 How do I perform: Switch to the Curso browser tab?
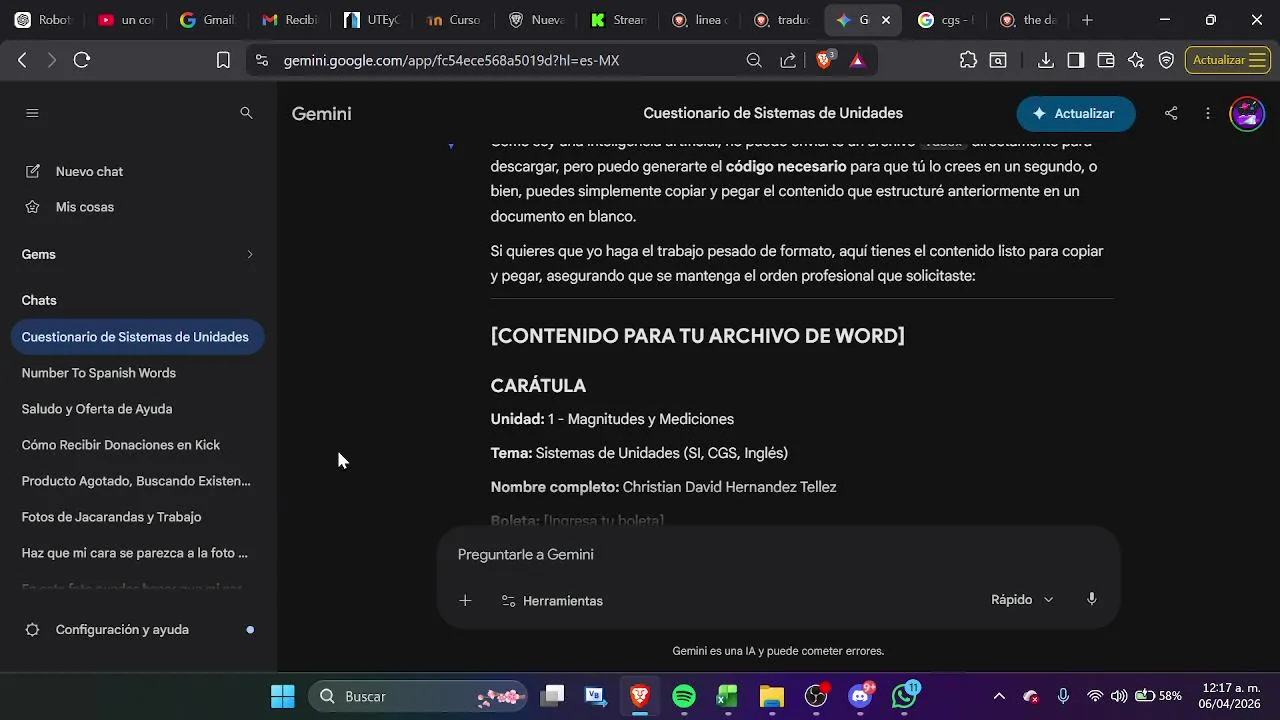click(x=452, y=20)
